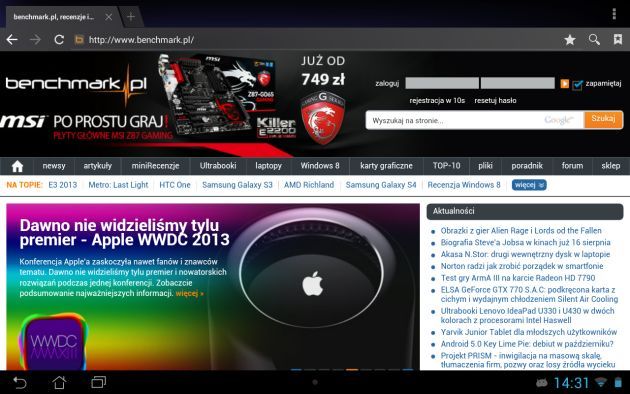Open the HTC One topic link
This screenshot has width=630, height=394.
click(175, 185)
